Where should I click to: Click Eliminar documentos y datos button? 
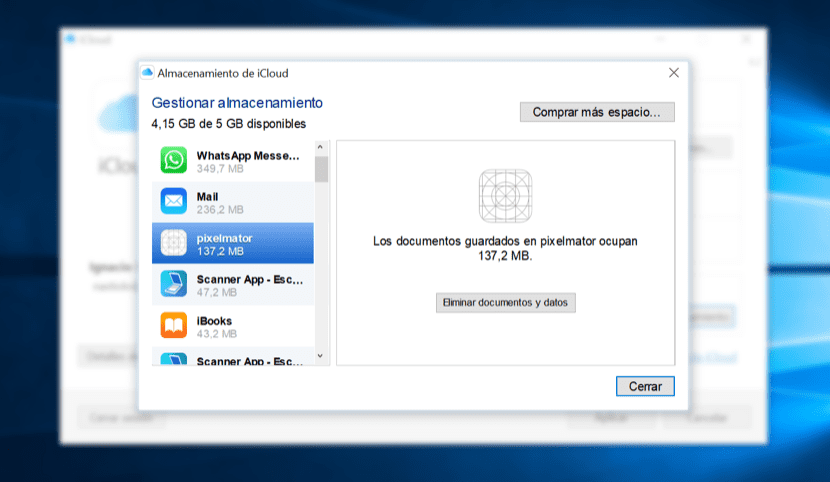[x=506, y=303]
